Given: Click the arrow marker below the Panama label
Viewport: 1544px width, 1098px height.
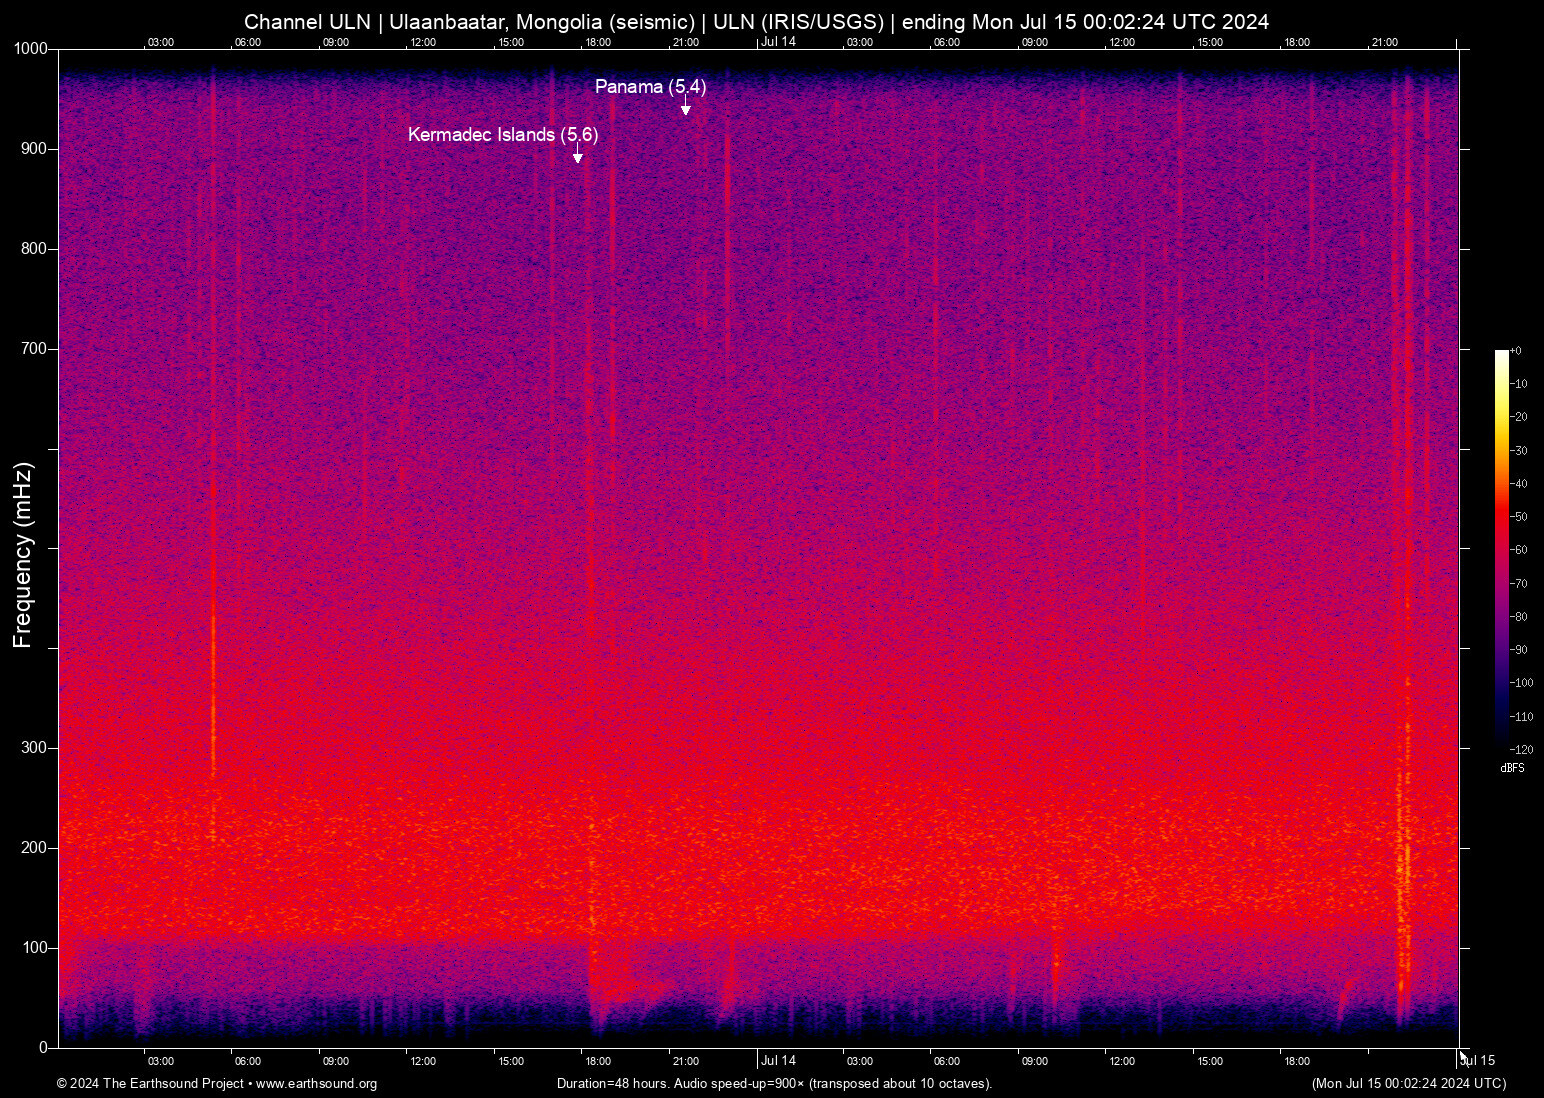Looking at the screenshot, I should click(685, 109).
